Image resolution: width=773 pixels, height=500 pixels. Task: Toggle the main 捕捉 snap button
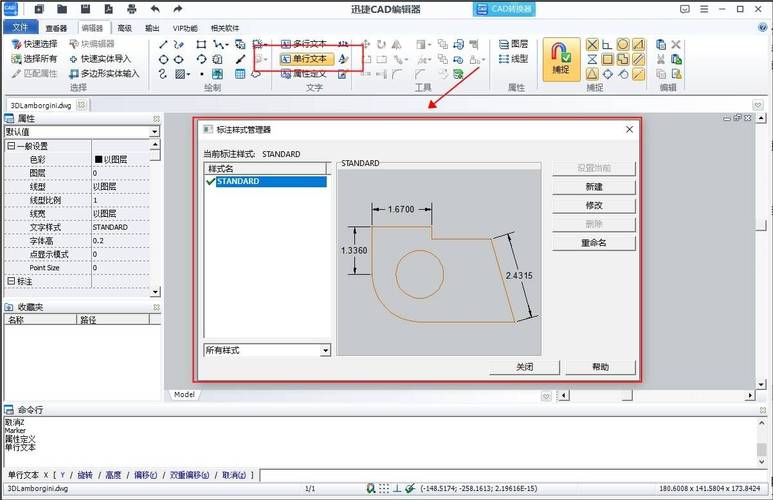pyautogui.click(x=561, y=59)
